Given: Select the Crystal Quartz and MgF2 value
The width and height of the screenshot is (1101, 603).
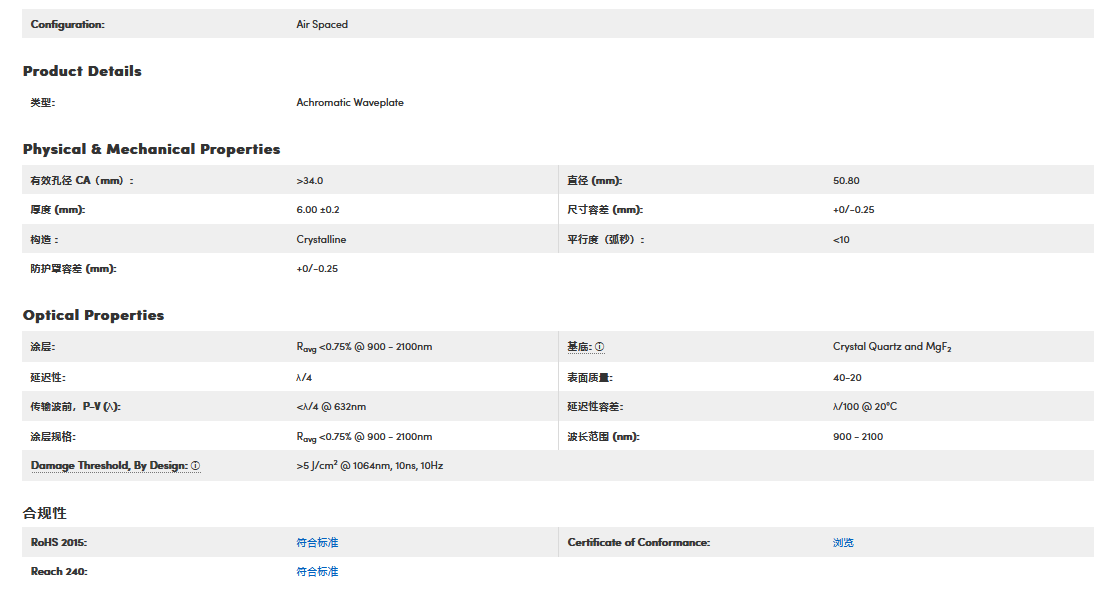Looking at the screenshot, I should (x=892, y=347).
